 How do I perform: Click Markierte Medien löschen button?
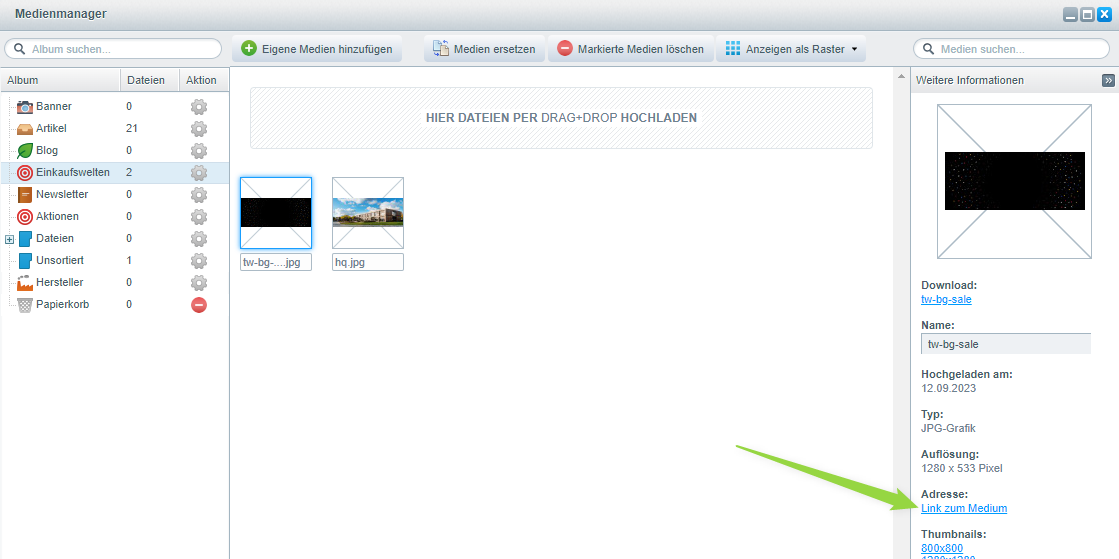pyautogui.click(x=631, y=49)
